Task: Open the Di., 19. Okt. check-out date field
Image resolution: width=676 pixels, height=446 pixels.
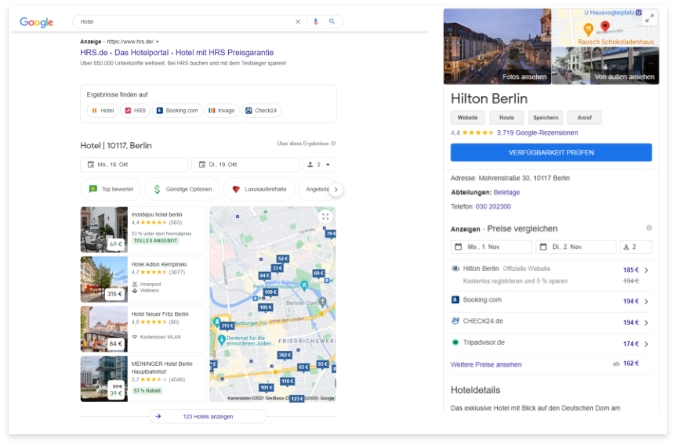Action: point(245,165)
